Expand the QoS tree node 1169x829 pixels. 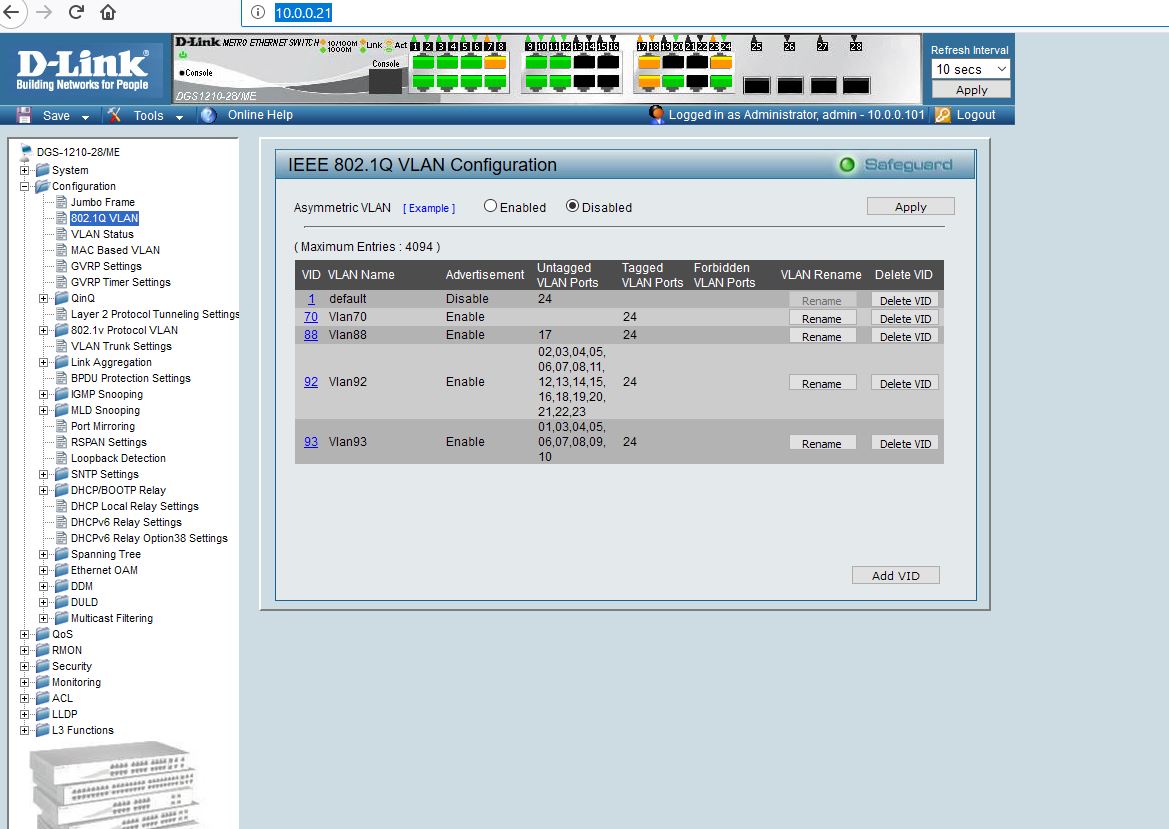tap(25, 634)
